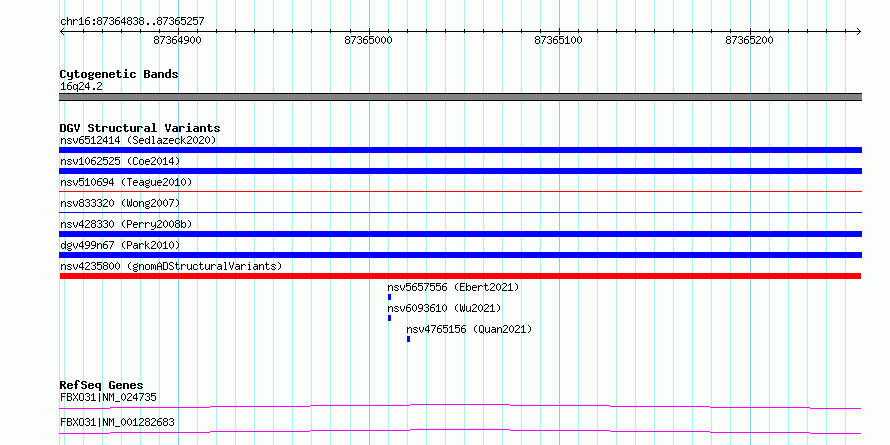Click the 87364900 ruler position label
The width and height of the screenshot is (890, 445).
[x=178, y=41]
